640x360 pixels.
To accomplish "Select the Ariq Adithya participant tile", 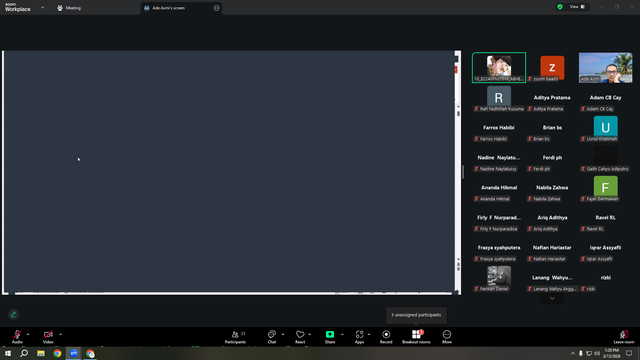I will pos(552,218).
